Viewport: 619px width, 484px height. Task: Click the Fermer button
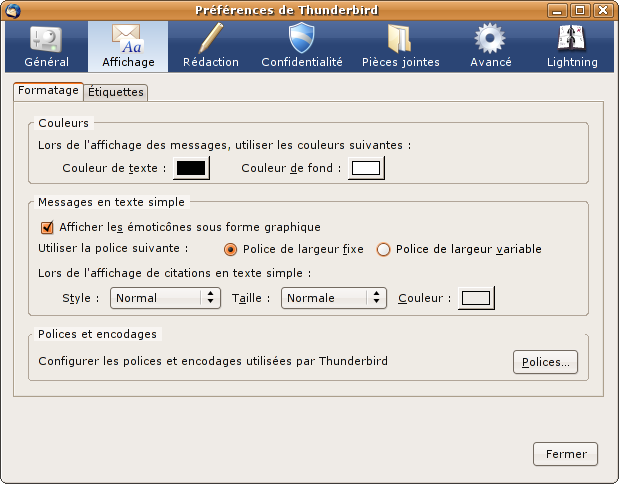[x=565, y=454]
